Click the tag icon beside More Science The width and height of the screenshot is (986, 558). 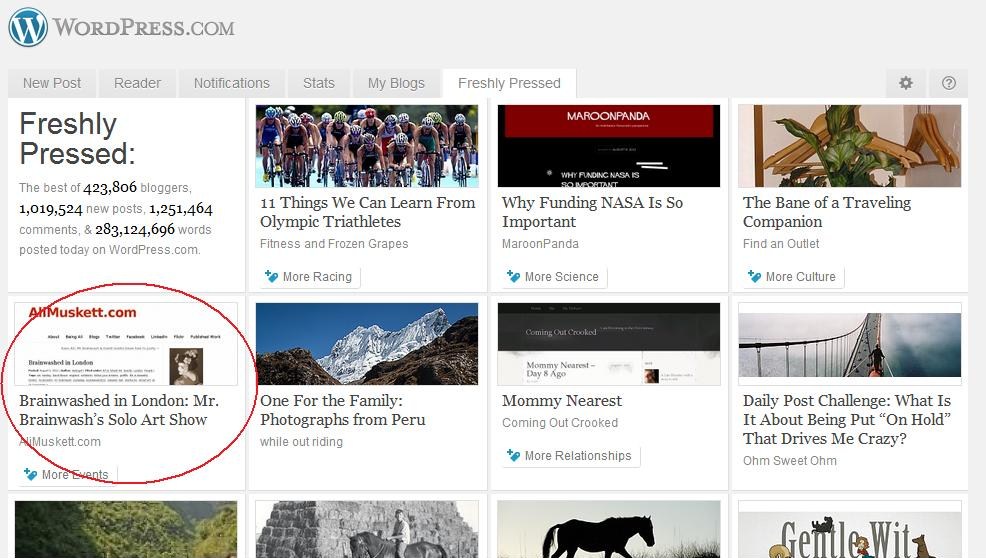513,277
